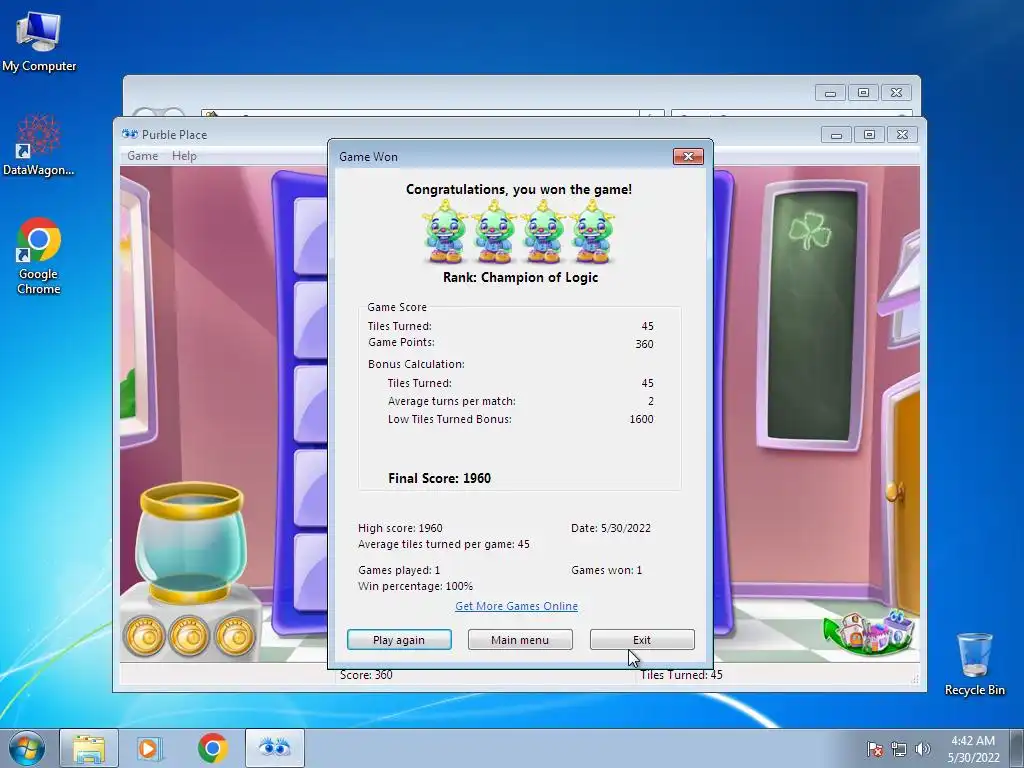Viewport: 1024px width, 768px height.
Task: Click the fourth purble clown character
Action: [x=592, y=232]
